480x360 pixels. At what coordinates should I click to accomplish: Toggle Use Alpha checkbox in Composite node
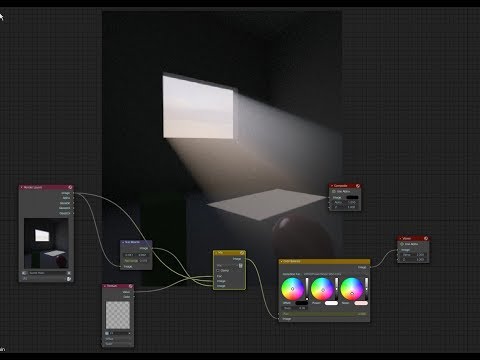(333, 192)
